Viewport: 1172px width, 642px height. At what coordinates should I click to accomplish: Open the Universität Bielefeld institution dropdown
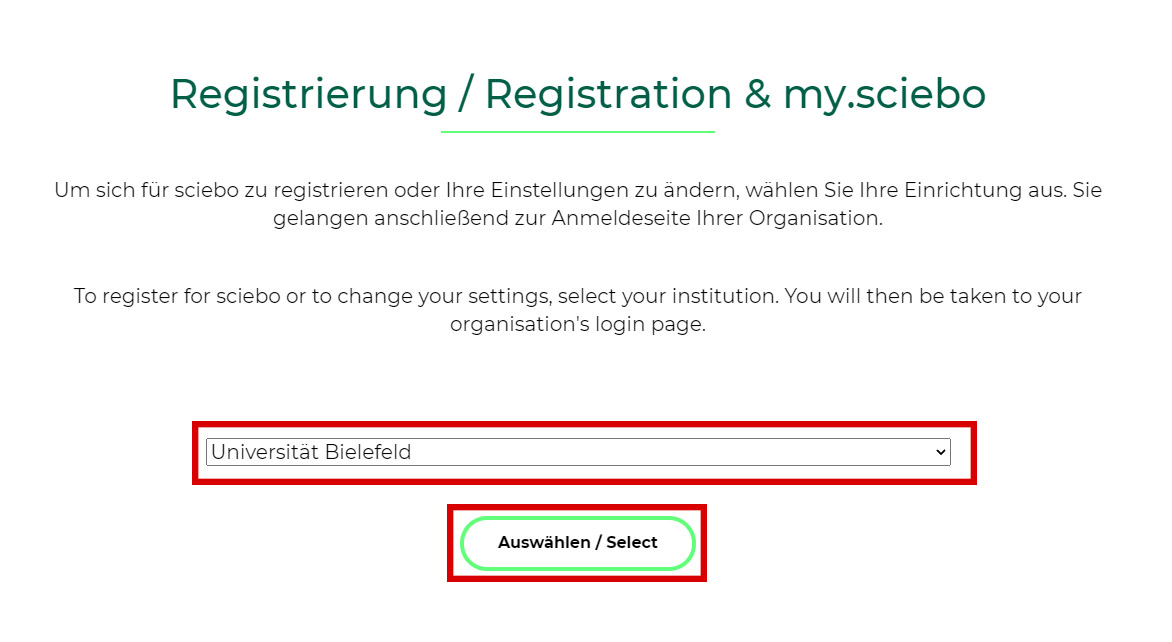click(x=578, y=452)
